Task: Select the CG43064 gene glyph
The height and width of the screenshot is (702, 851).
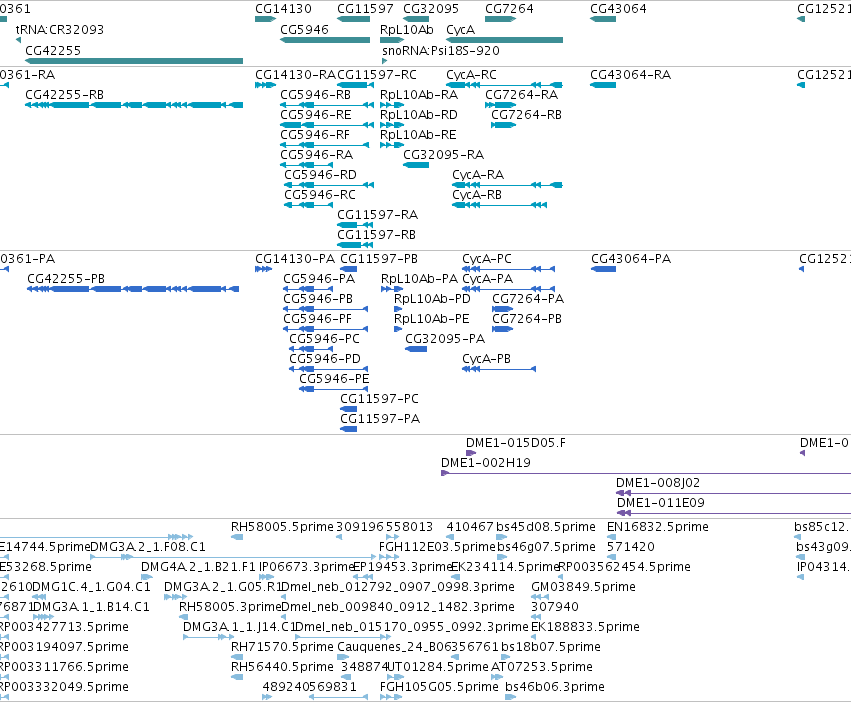Action: 603,19
